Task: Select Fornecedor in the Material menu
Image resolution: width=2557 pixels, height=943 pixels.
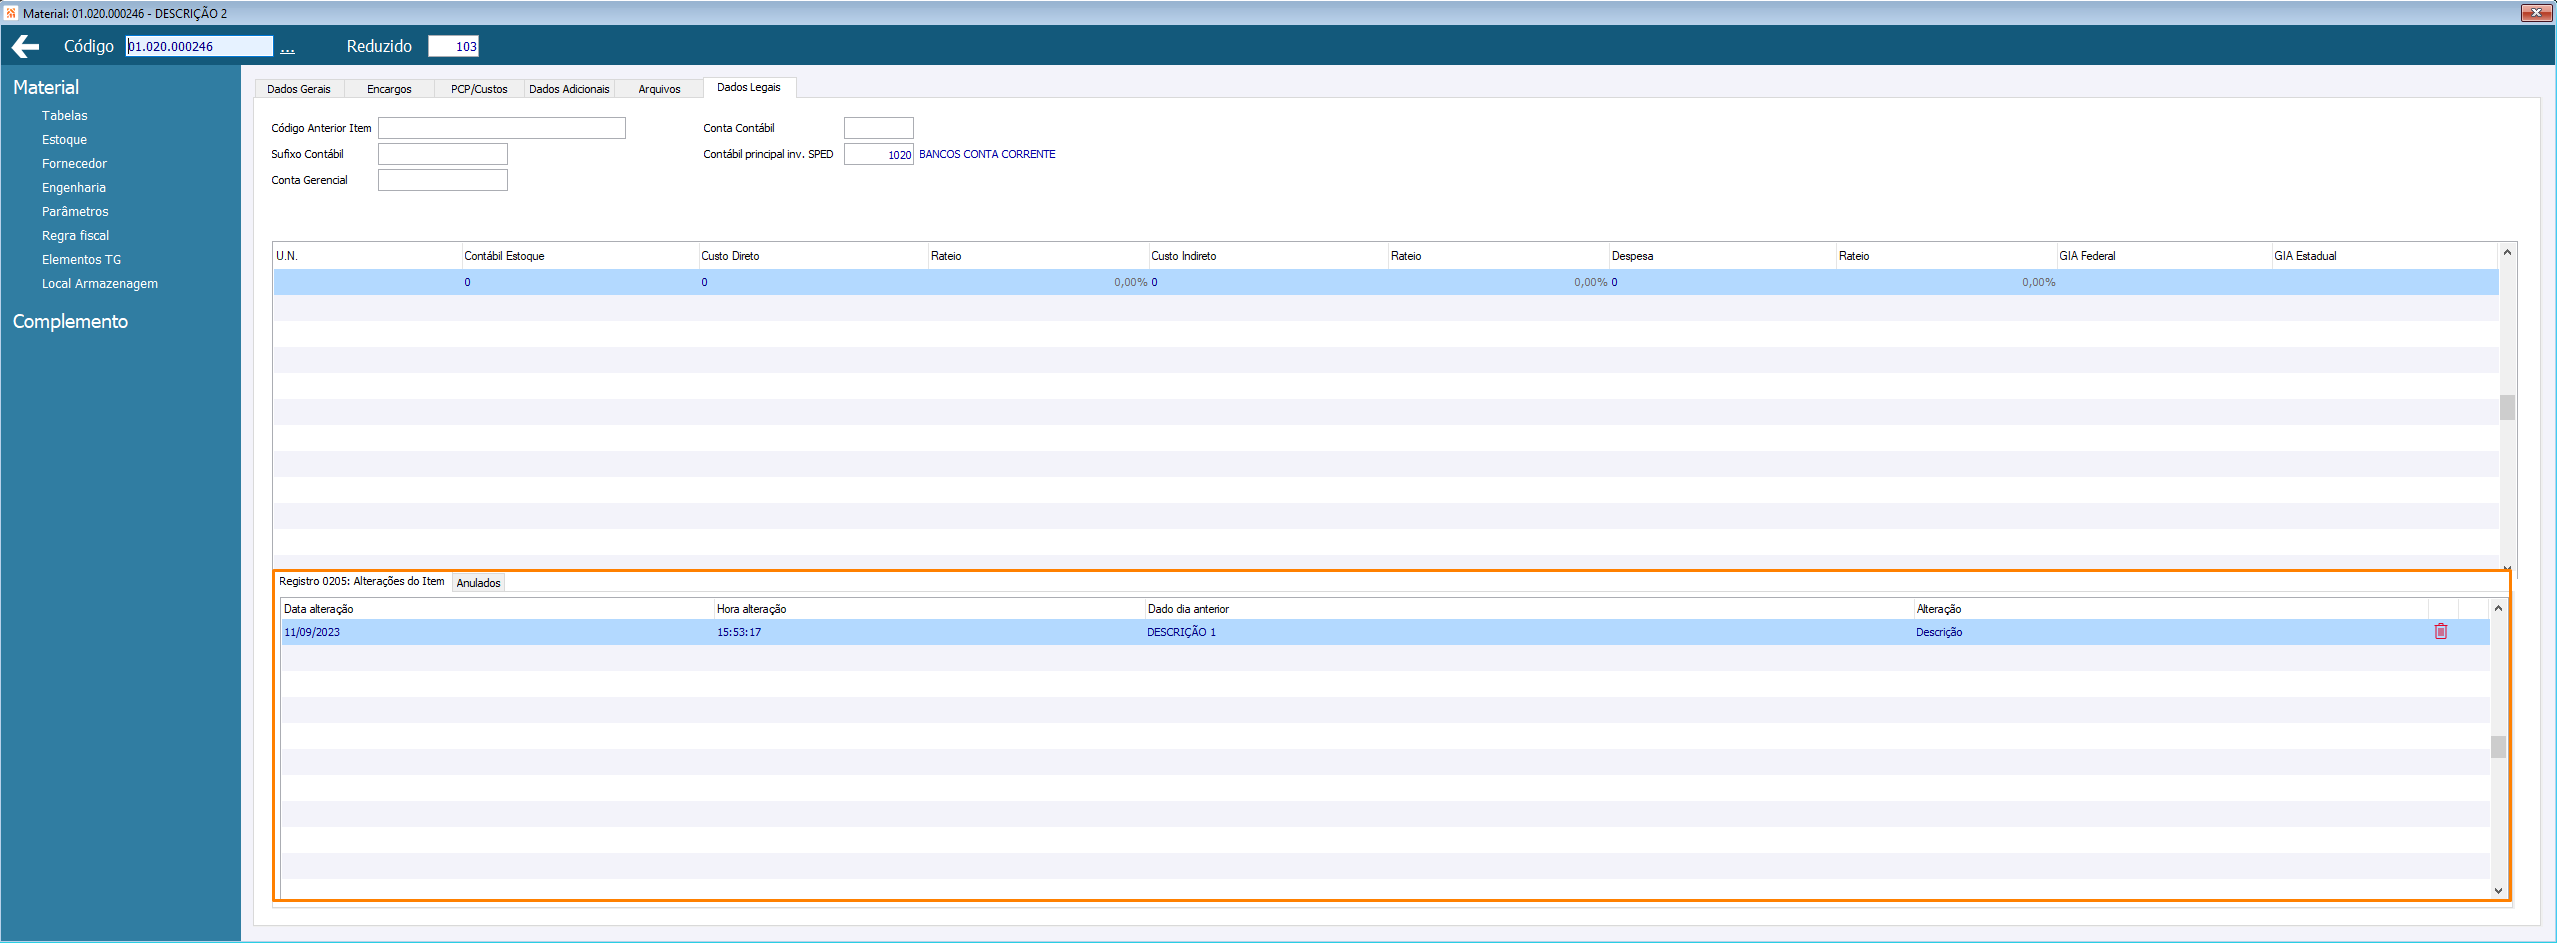Action: point(74,164)
